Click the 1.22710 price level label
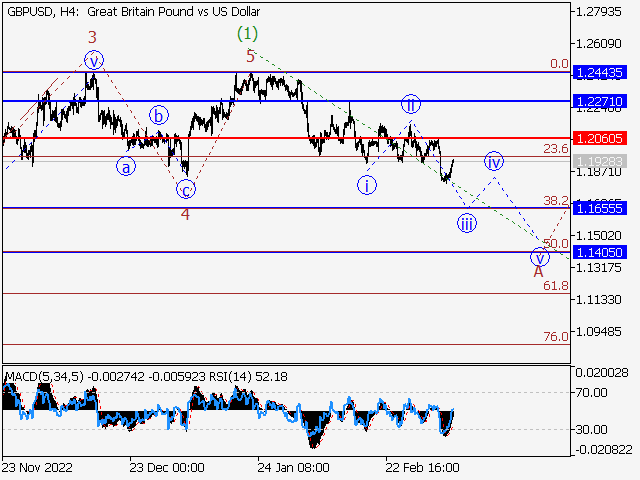This screenshot has width=640, height=480. click(x=600, y=101)
